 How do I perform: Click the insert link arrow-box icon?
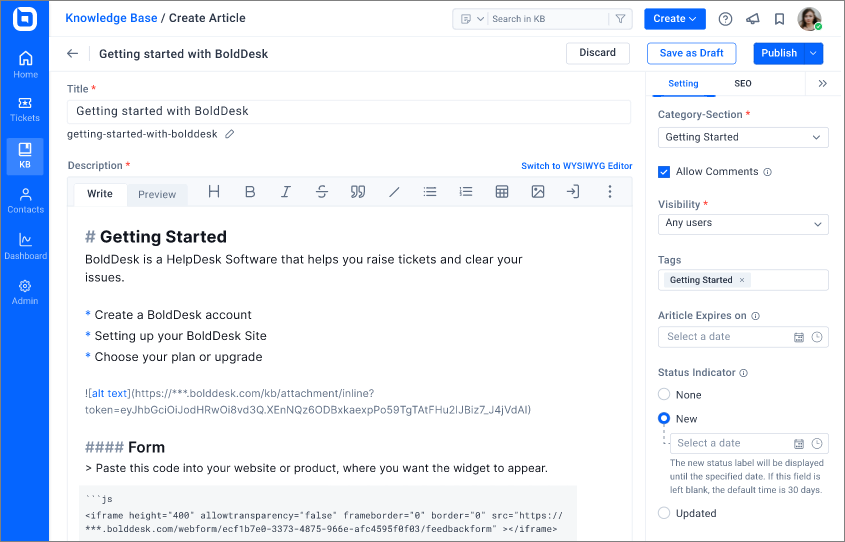click(x=573, y=192)
